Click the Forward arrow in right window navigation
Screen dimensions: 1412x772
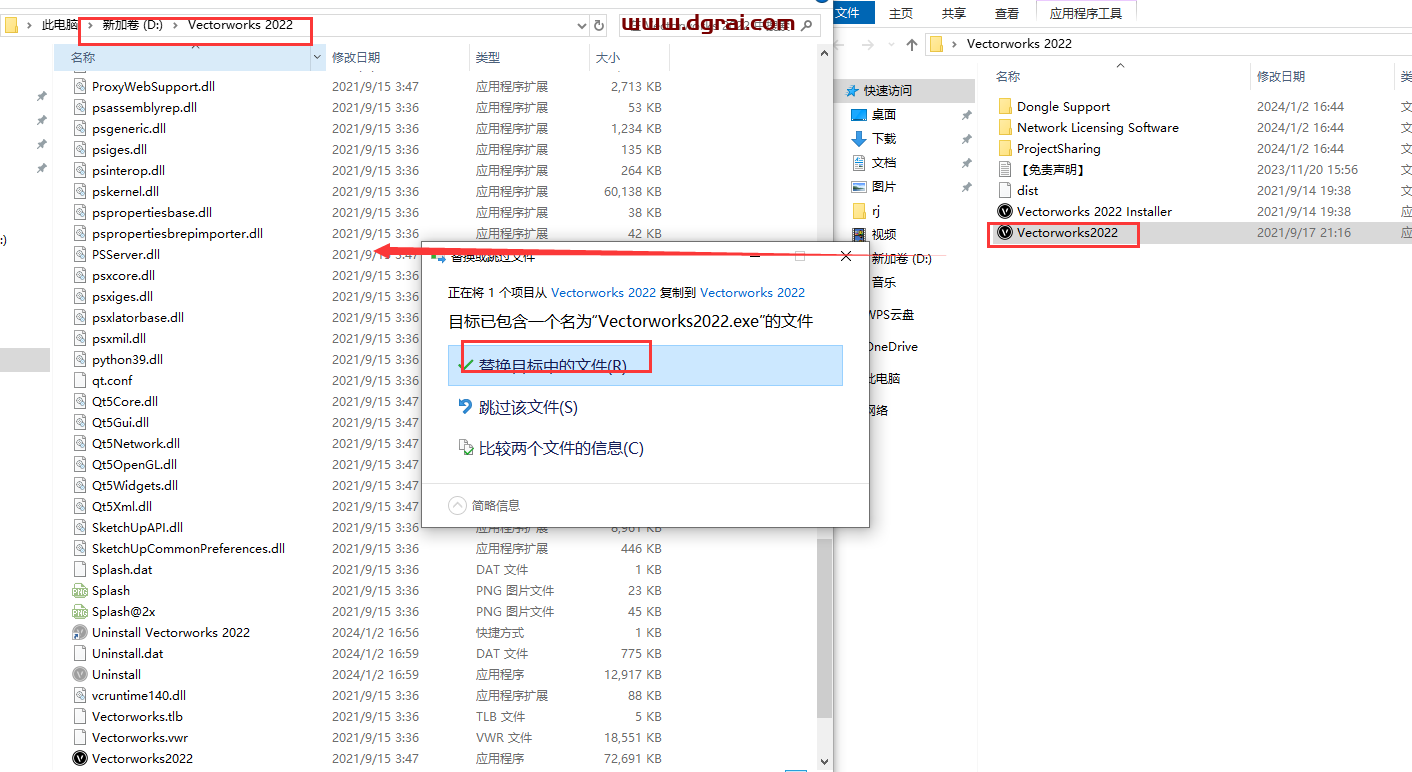(x=867, y=44)
